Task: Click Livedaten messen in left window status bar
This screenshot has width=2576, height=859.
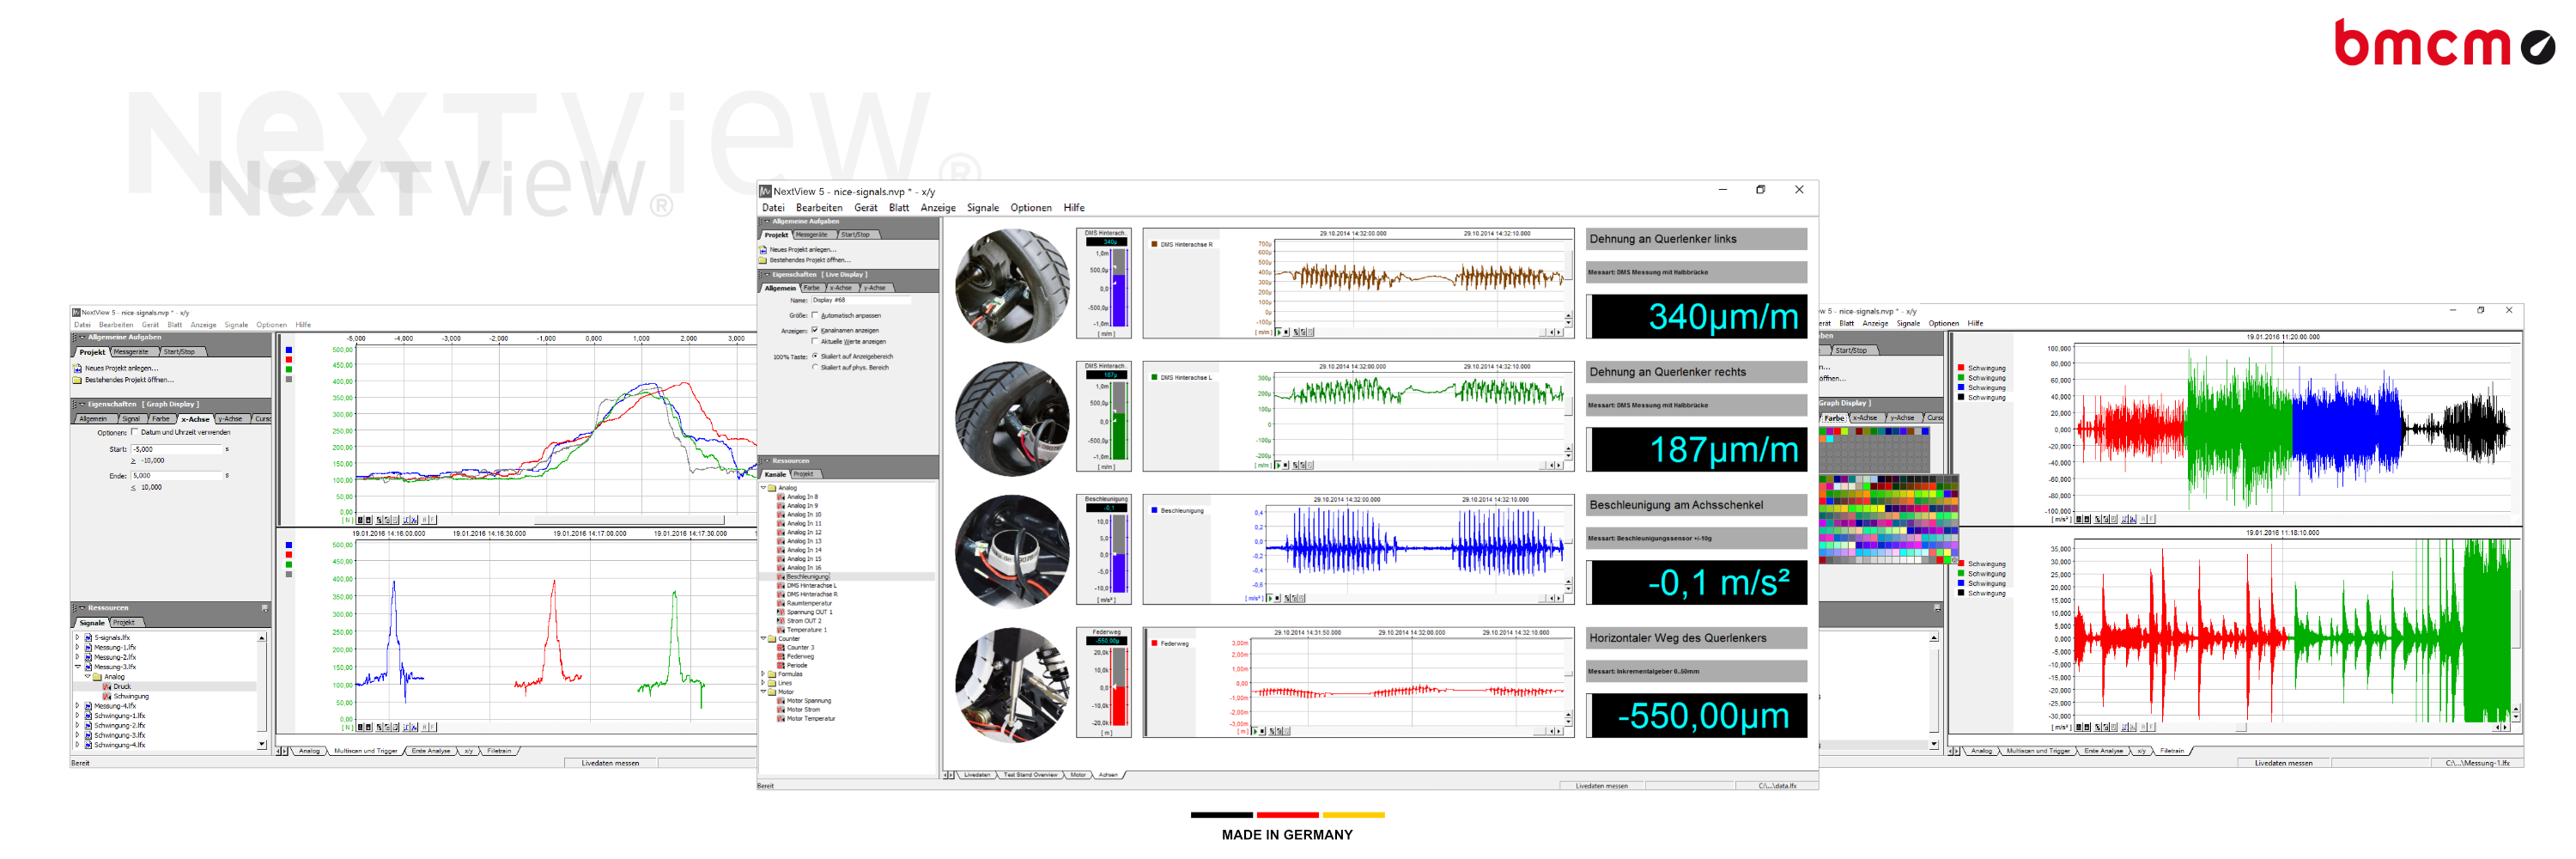Action: [610, 763]
